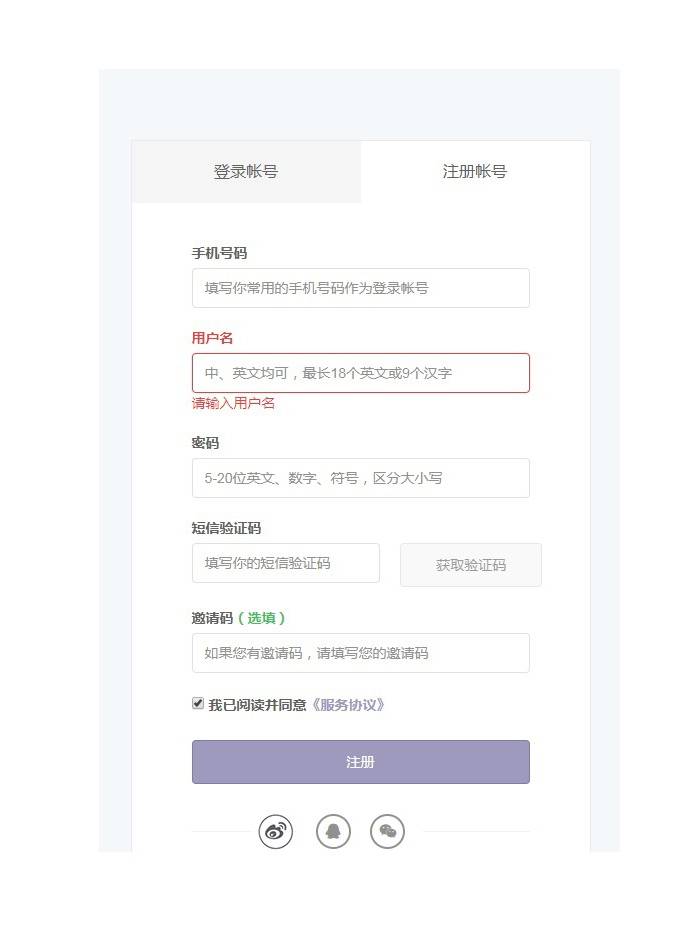Sign up with the Weibo icon
The image size is (678, 925).
[276, 831]
